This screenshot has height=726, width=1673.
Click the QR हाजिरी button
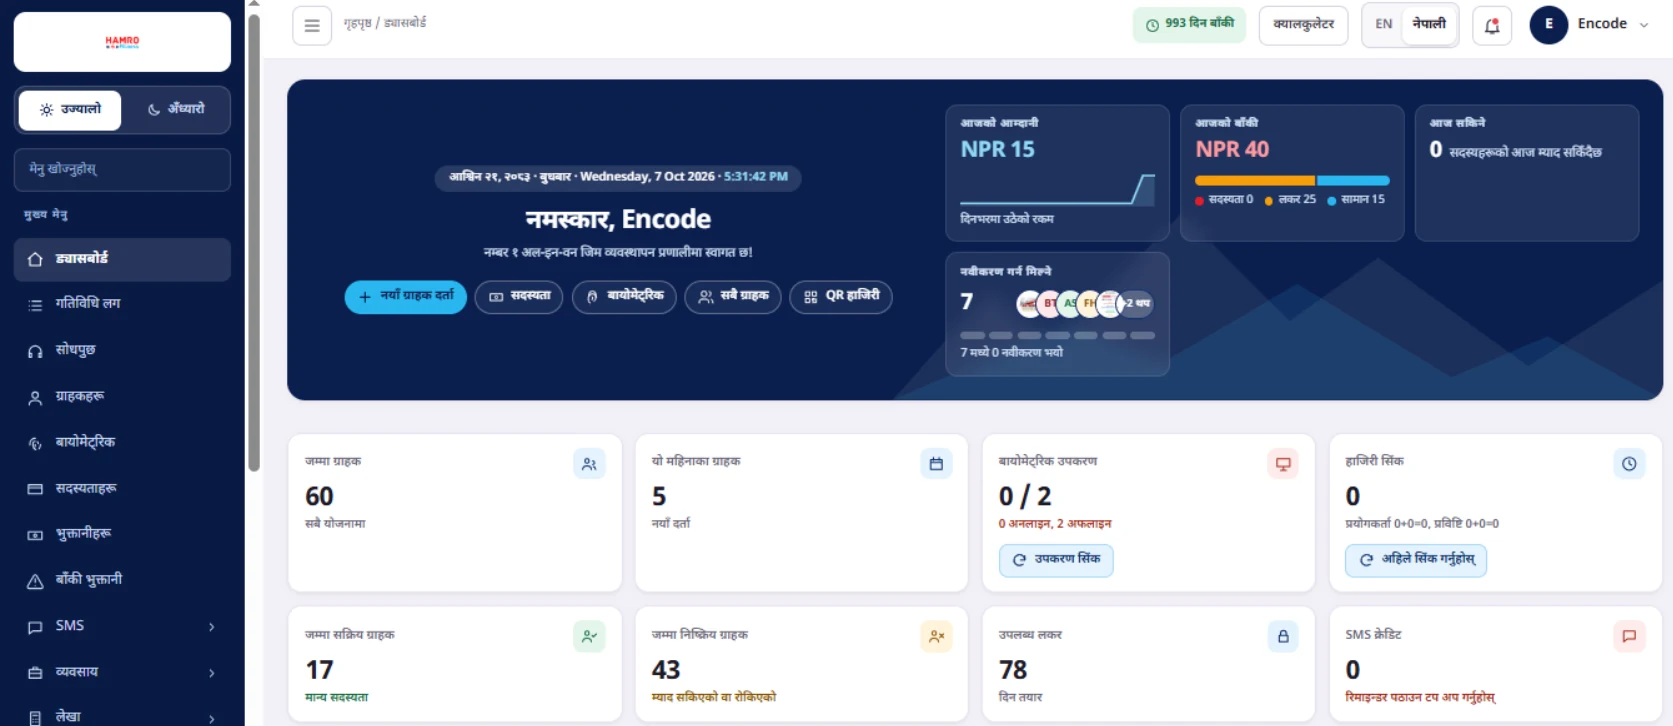[x=841, y=297]
